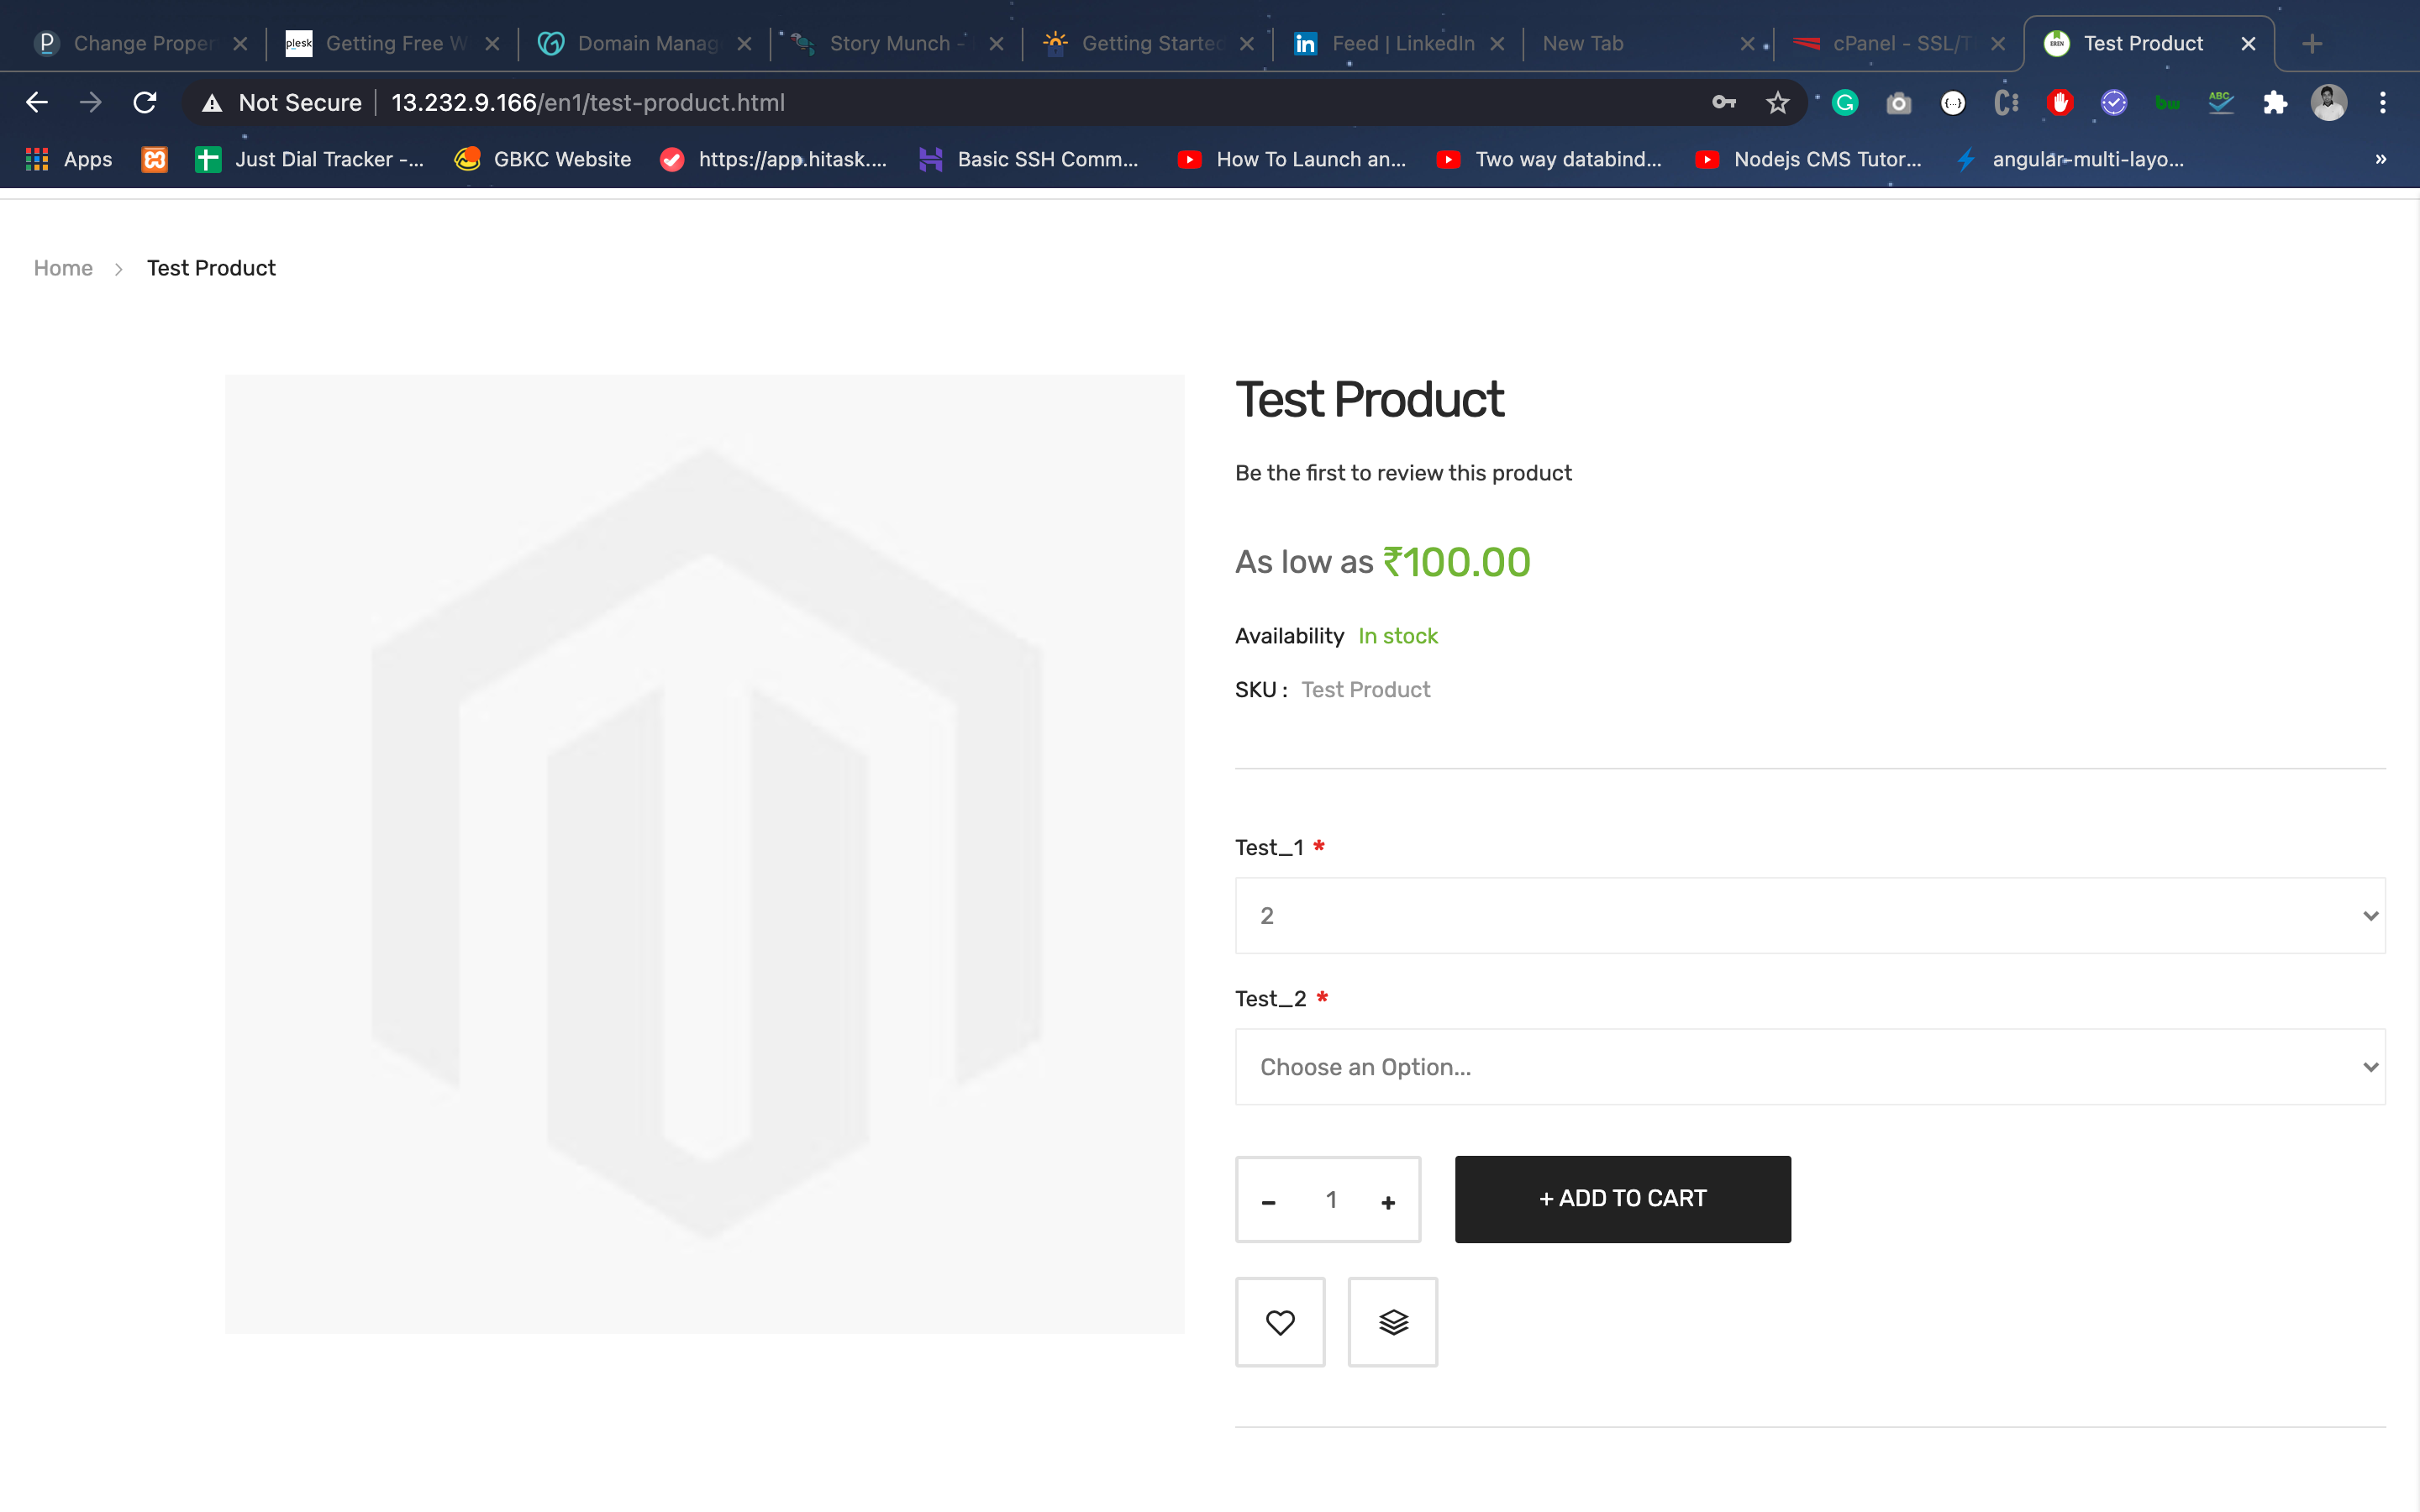Image resolution: width=2420 pixels, height=1512 pixels.
Task: Show hidden bookmarks overflow chevron
Action: [2381, 159]
